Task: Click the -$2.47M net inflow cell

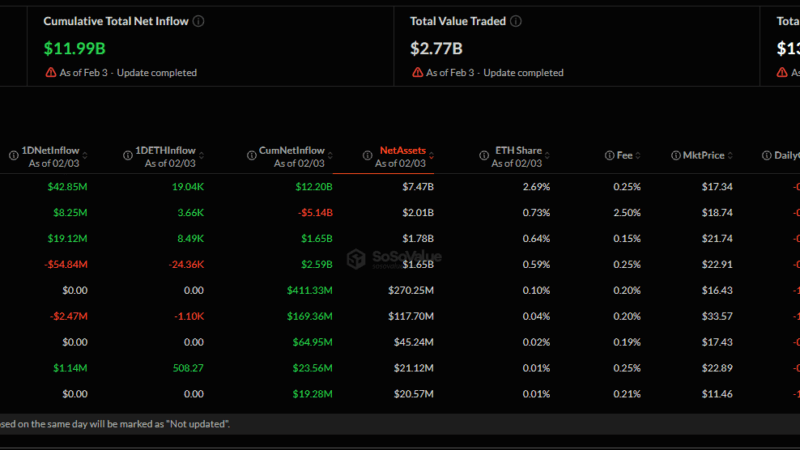Action: [69, 316]
